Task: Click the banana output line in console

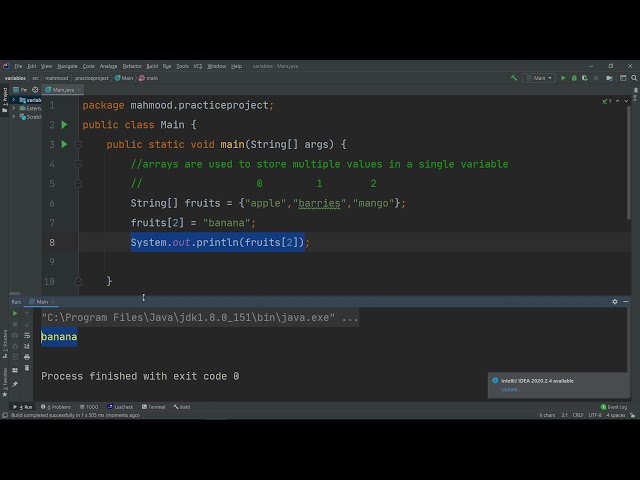Action: click(x=59, y=337)
